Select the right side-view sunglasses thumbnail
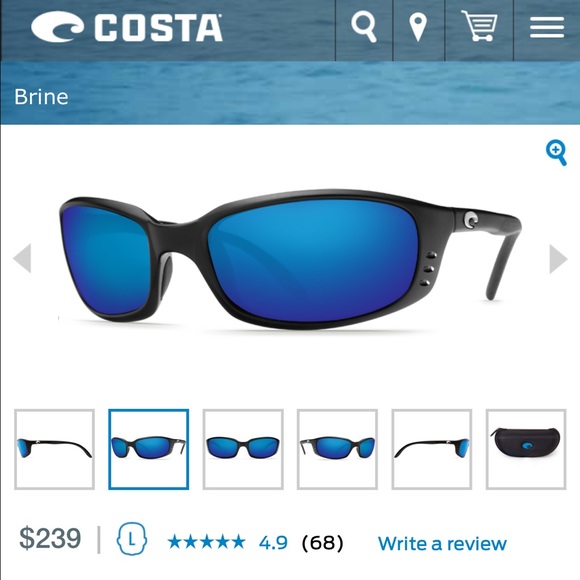This screenshot has height=580, width=580. point(432,449)
